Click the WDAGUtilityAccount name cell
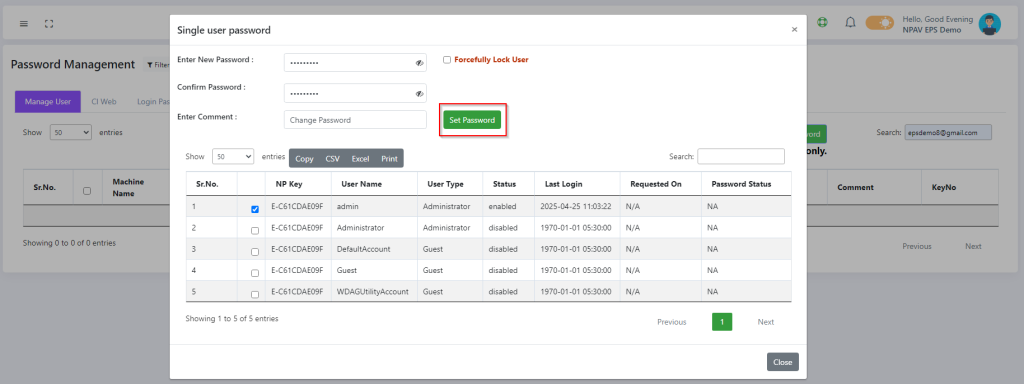This screenshot has height=384, width=1024. click(374, 291)
